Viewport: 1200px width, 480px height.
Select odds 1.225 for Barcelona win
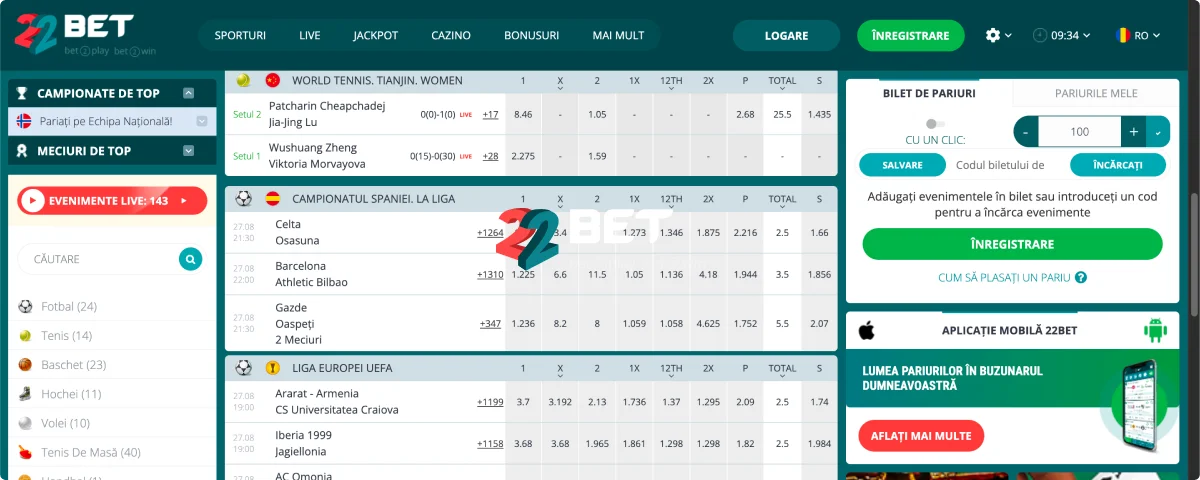click(x=523, y=274)
